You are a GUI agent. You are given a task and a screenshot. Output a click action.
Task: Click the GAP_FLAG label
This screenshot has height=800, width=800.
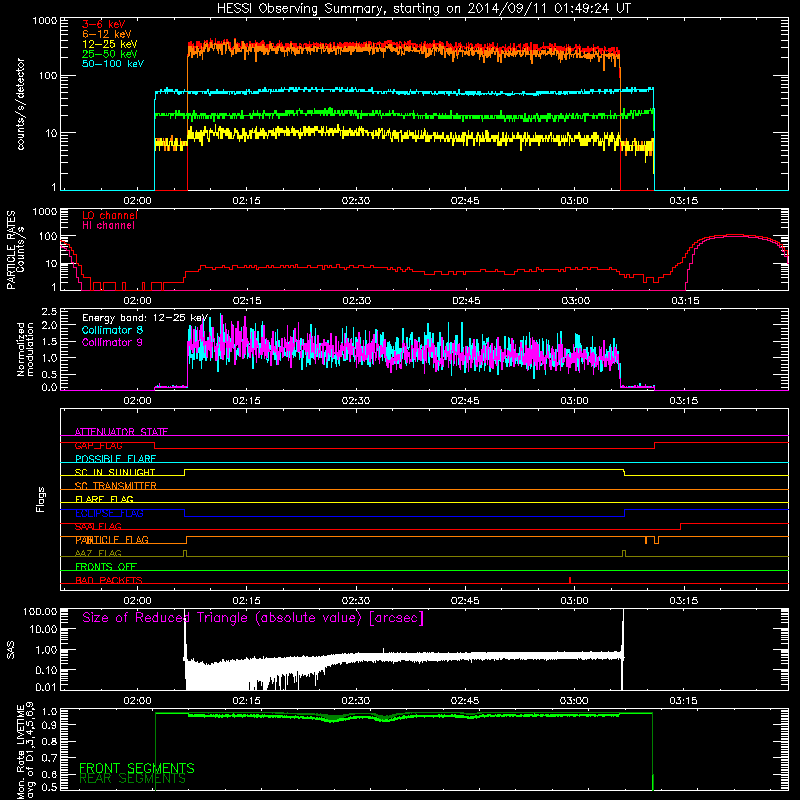pyautogui.click(x=99, y=445)
